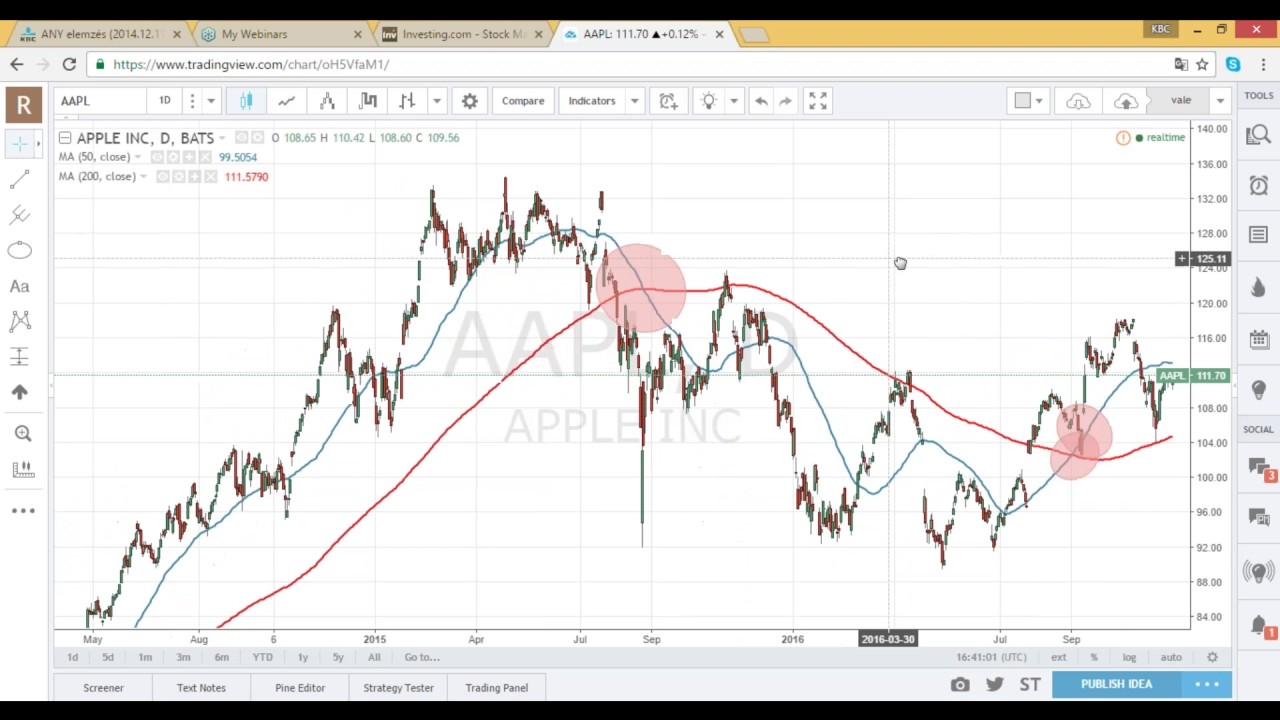Select the bars chart style icon
Viewport: 1280px width, 720px height.
(407, 101)
